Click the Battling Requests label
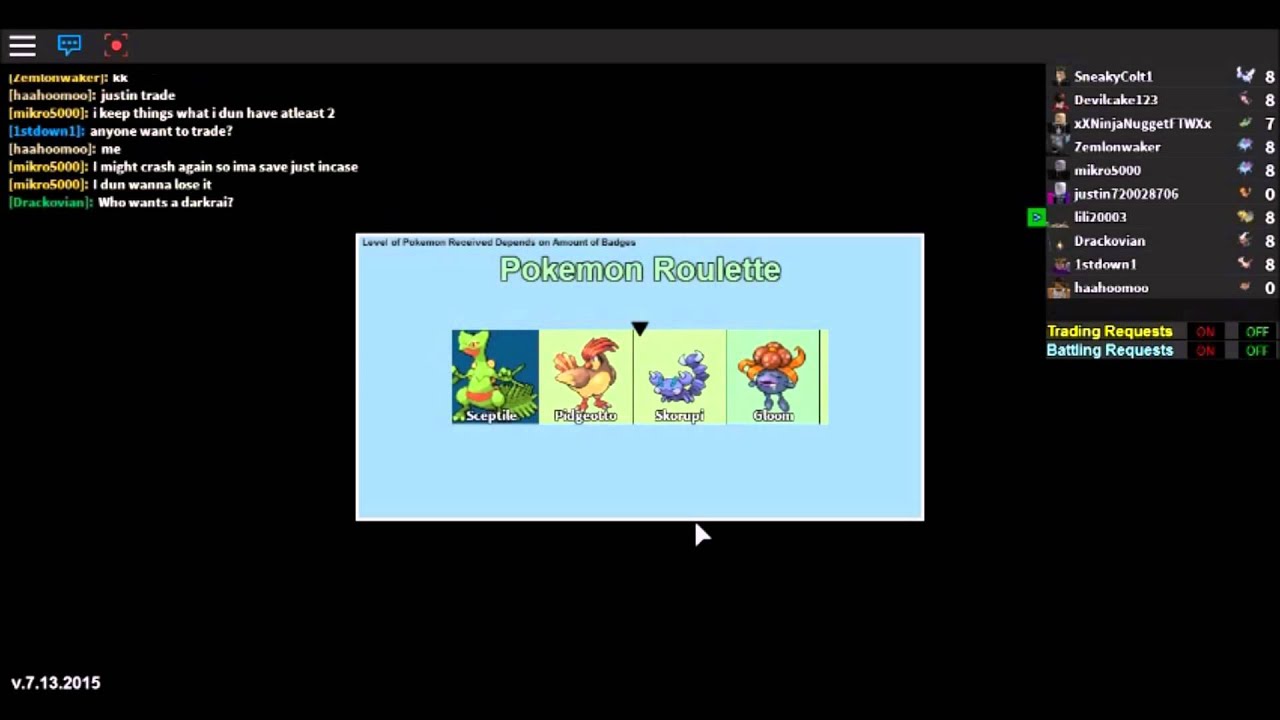This screenshot has width=1280, height=720. [x=1109, y=350]
